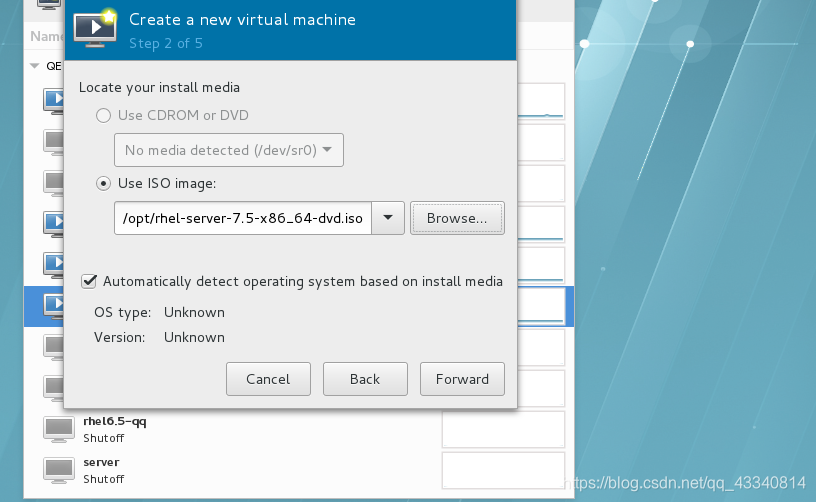Select the server virtual machine icon
Screen dimensions: 816x502
tap(58, 471)
